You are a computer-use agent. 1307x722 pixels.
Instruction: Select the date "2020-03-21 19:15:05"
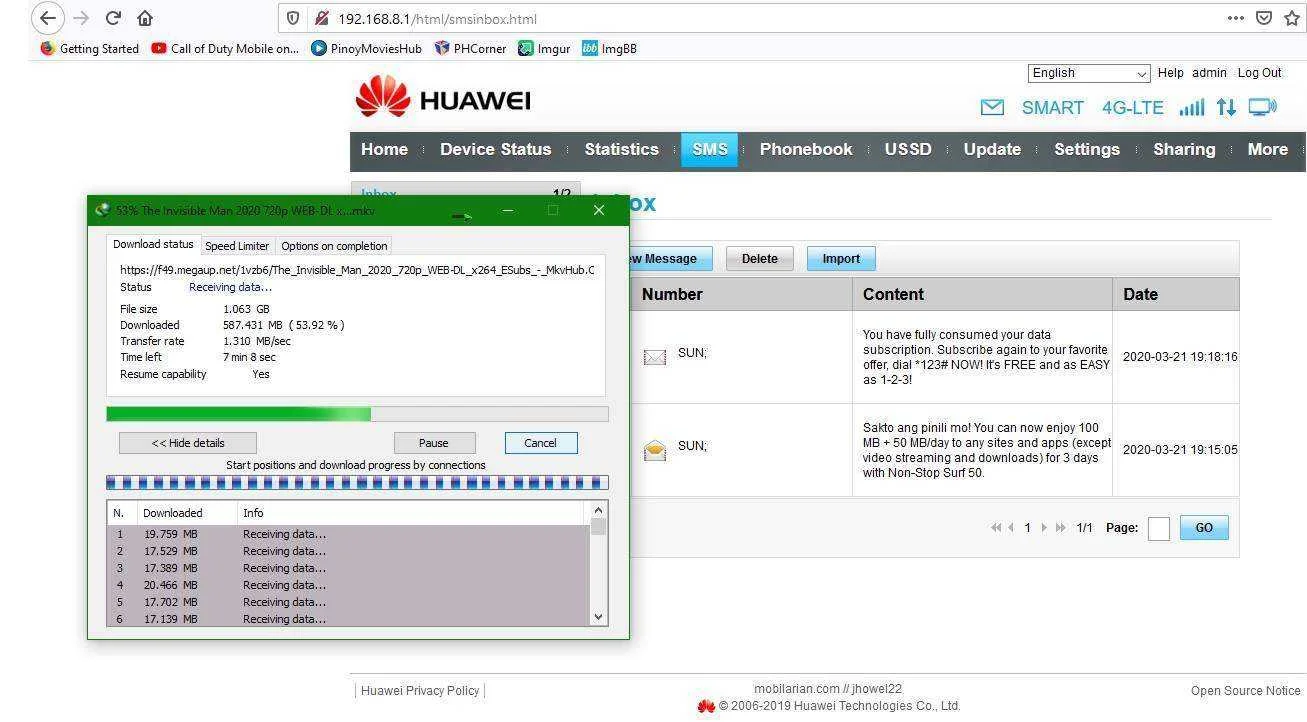1180,450
